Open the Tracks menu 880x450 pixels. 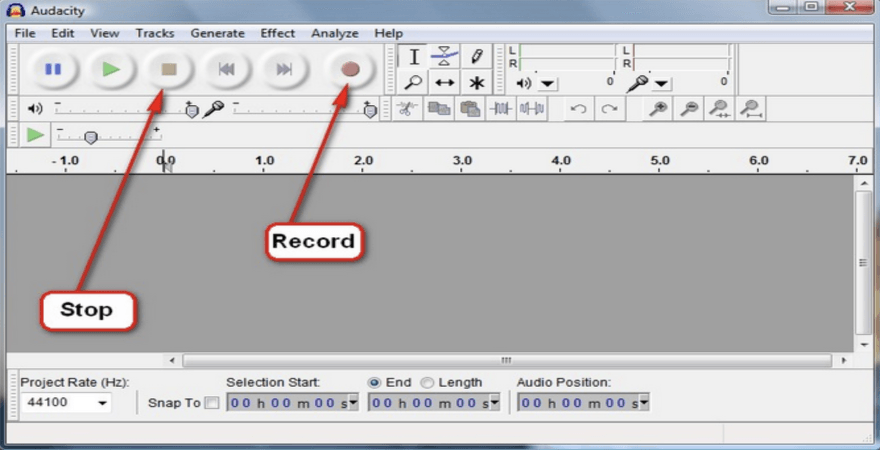pos(155,33)
